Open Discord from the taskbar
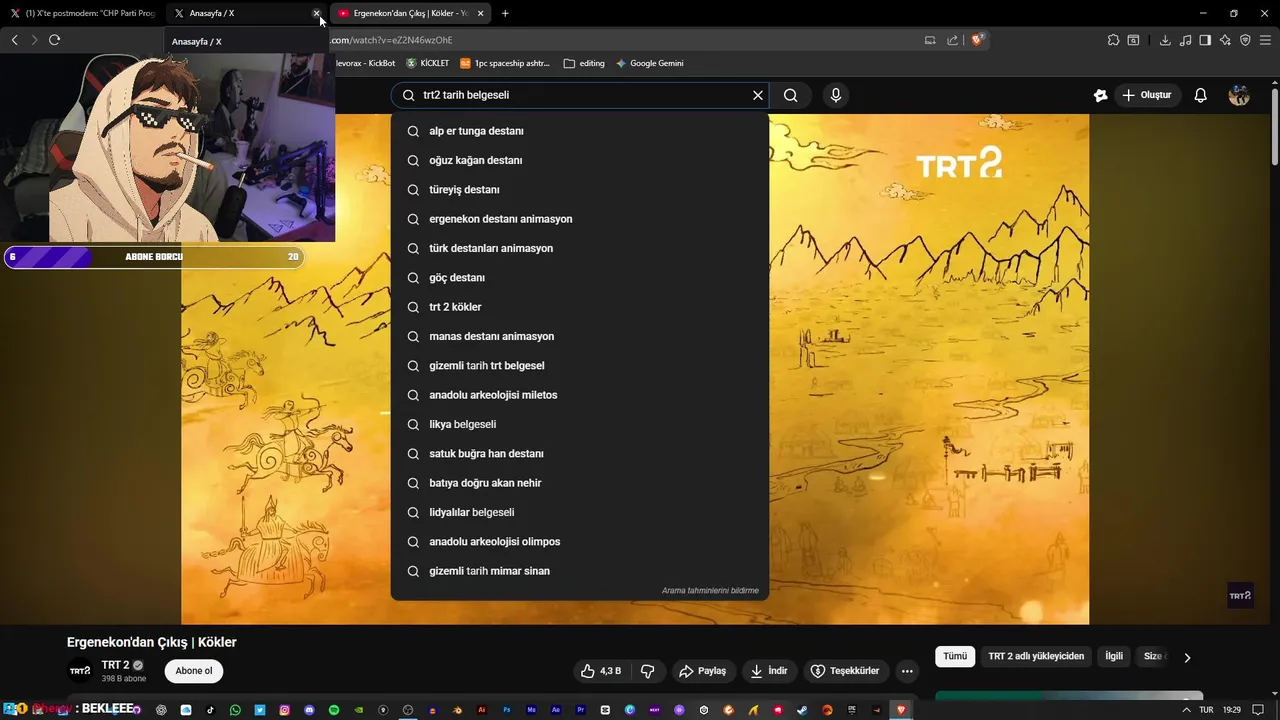Screen dimensions: 1280x720 pos(309,710)
